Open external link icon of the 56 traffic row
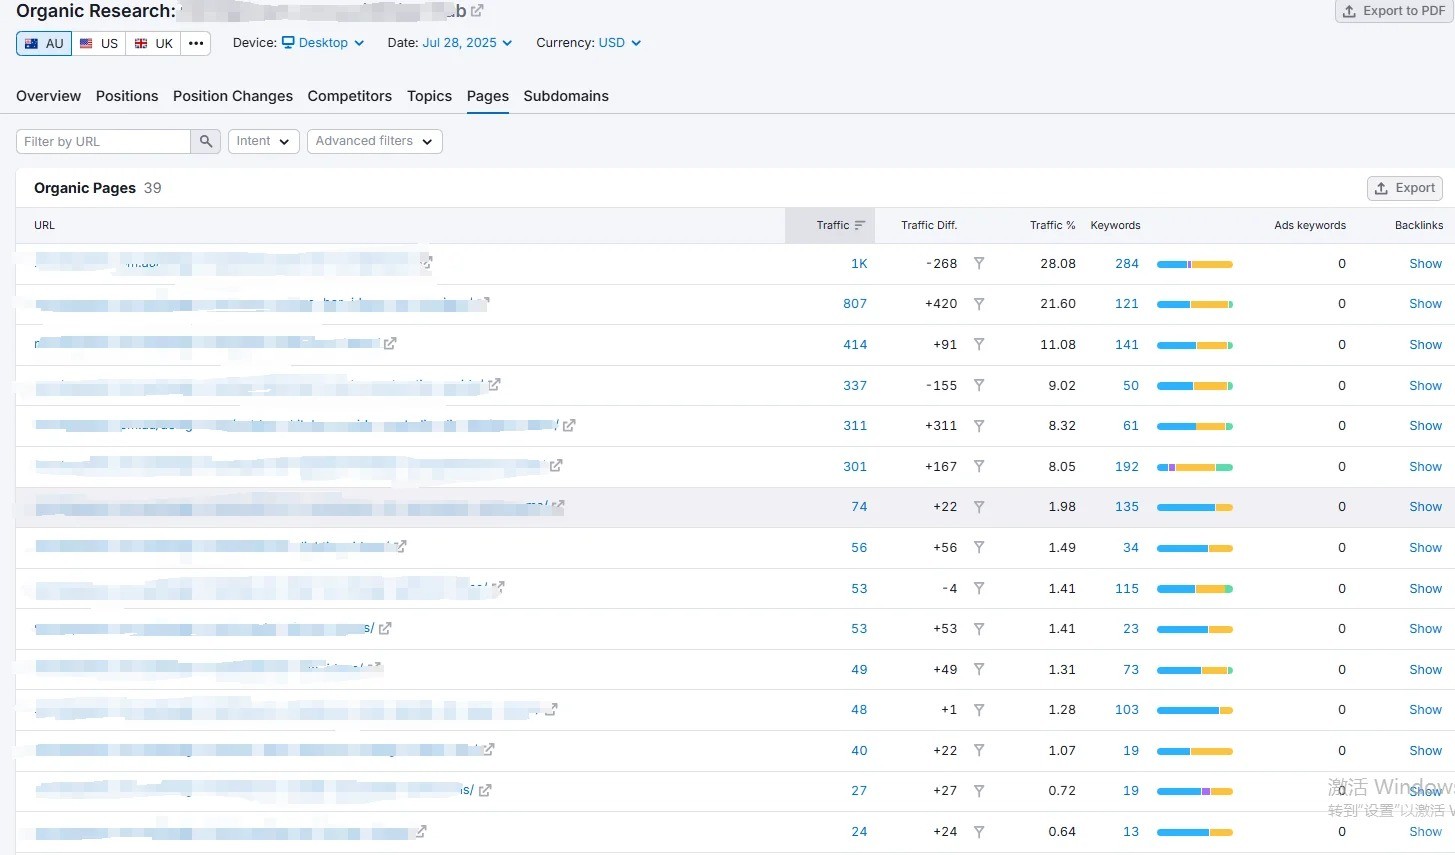The image size is (1455, 855). [400, 547]
